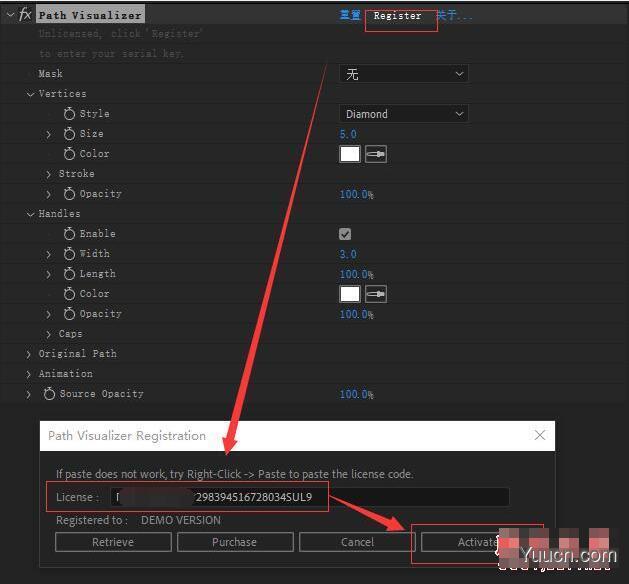The width and height of the screenshot is (629, 584).
Task: Click the Handles Width stopwatch icon
Action: 69,253
